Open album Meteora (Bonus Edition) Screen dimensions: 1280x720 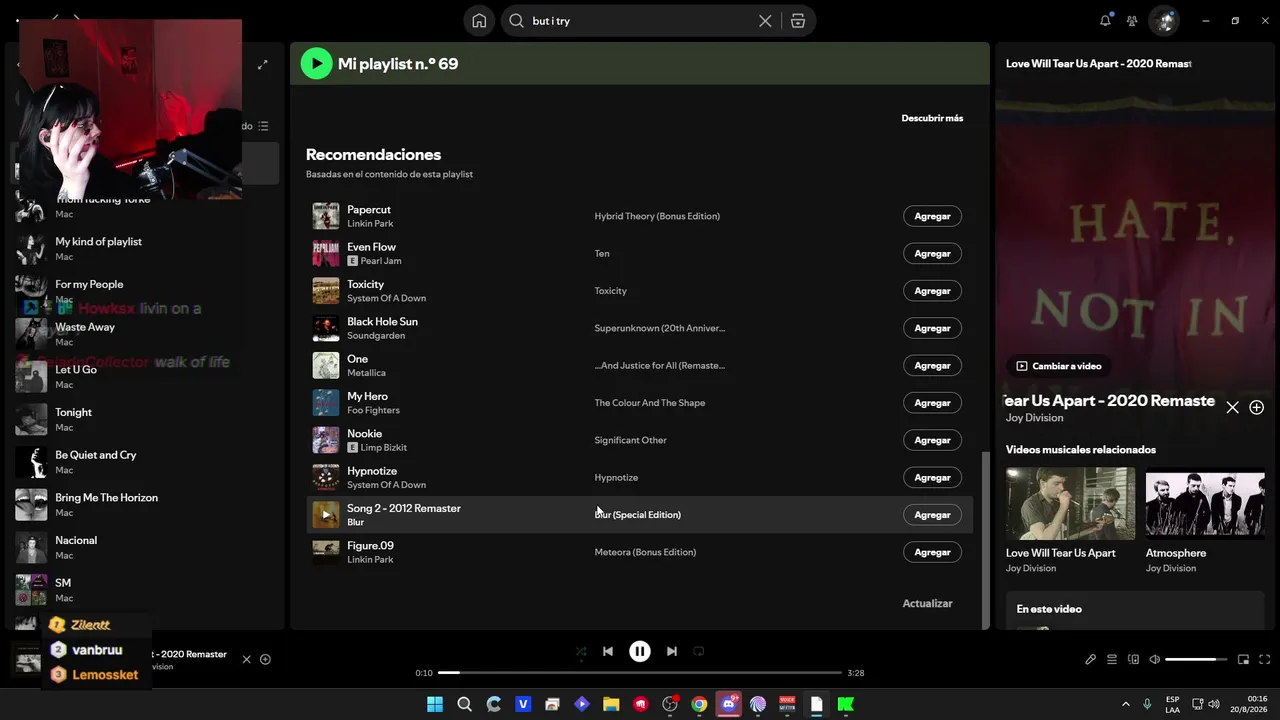(645, 552)
